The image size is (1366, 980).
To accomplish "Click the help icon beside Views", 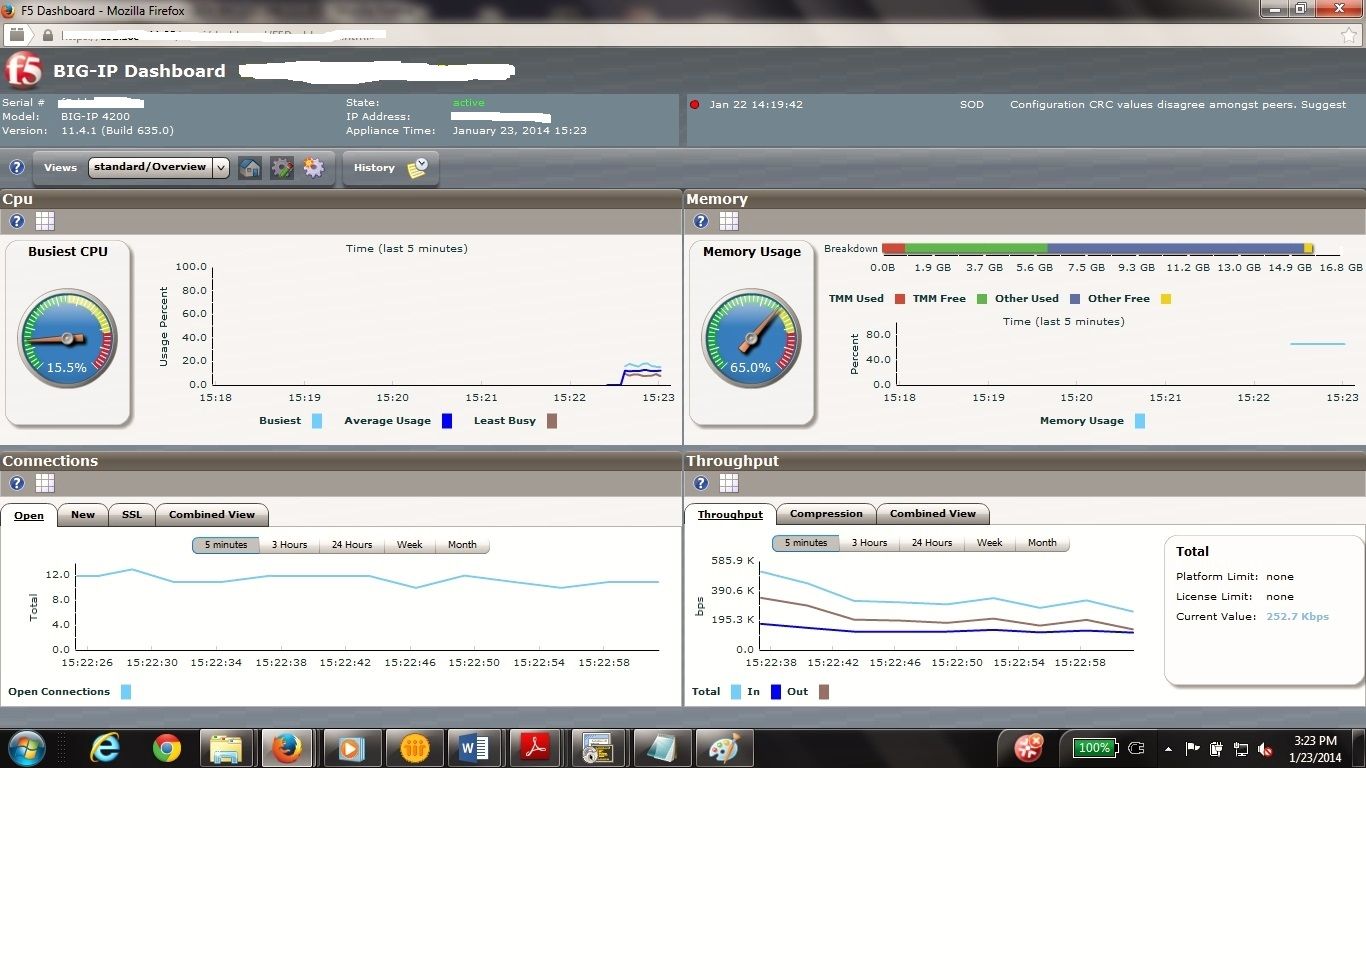I will [x=17, y=167].
